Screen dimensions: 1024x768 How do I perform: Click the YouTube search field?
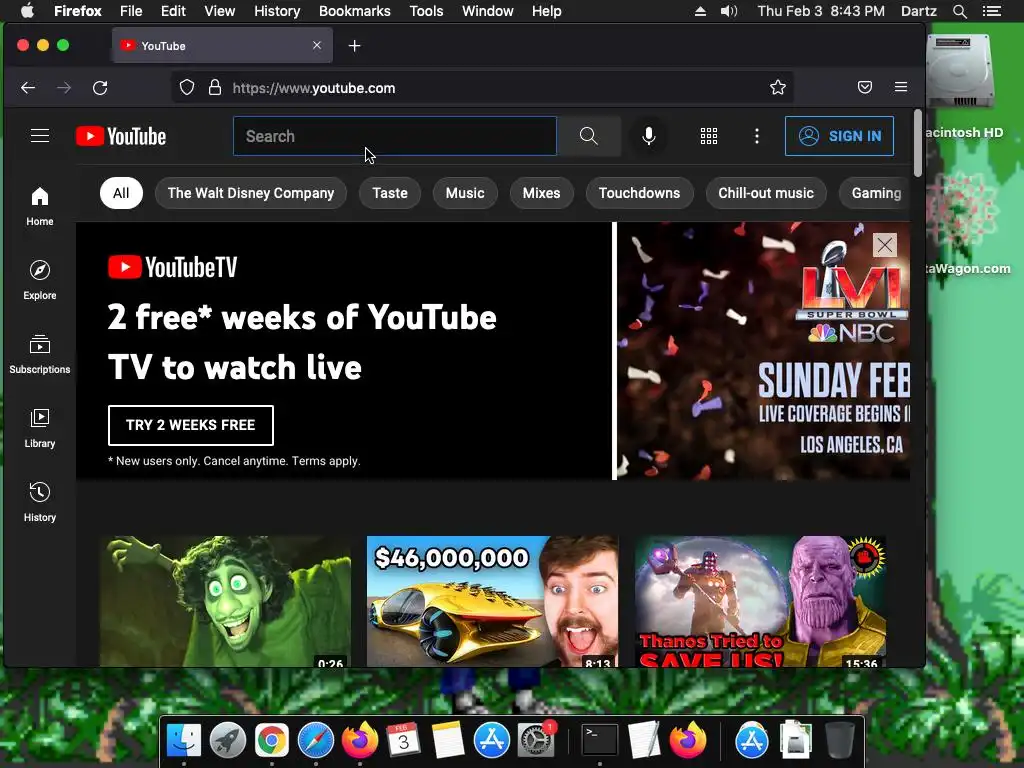pos(395,136)
